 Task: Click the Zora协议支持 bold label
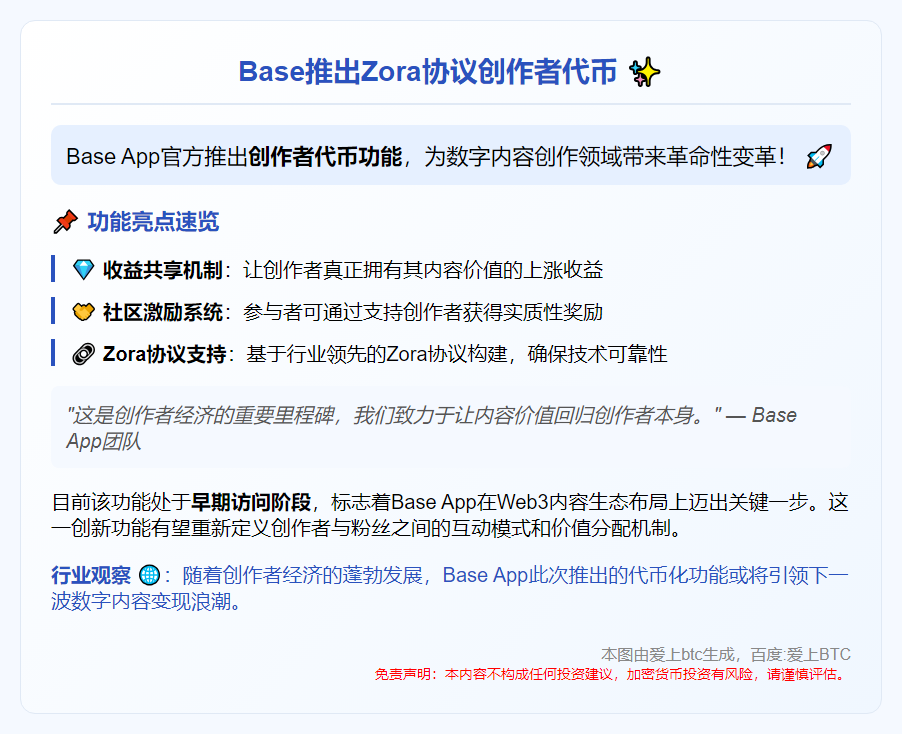coord(164,354)
